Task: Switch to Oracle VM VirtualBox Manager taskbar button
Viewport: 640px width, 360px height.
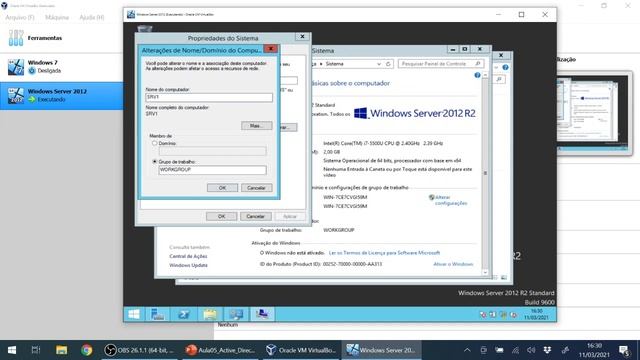Action: click(301, 350)
